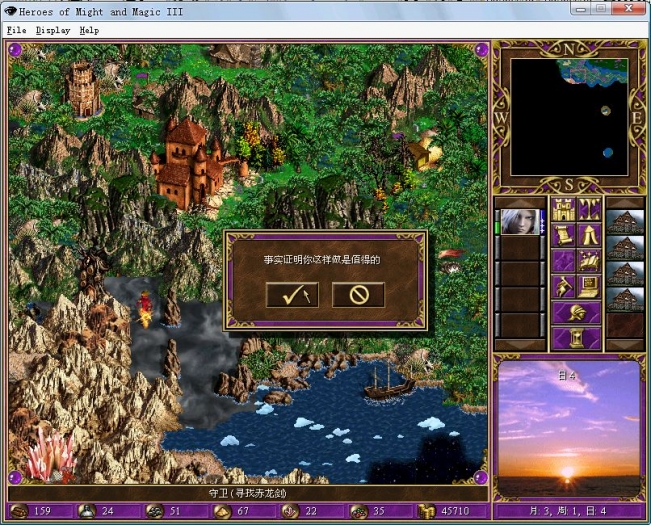Screen dimensions: 651x525
Task: Open the spellbook Cast Spell icon
Action: pyautogui.click(x=589, y=261)
